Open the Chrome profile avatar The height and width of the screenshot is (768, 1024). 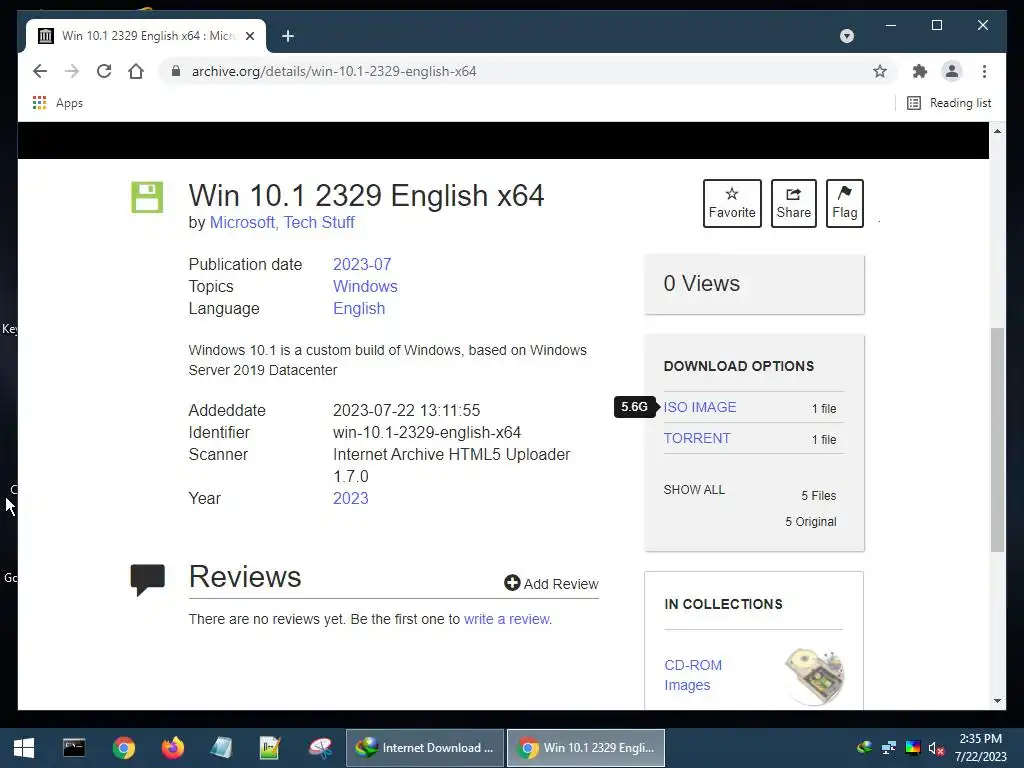[x=952, y=71]
